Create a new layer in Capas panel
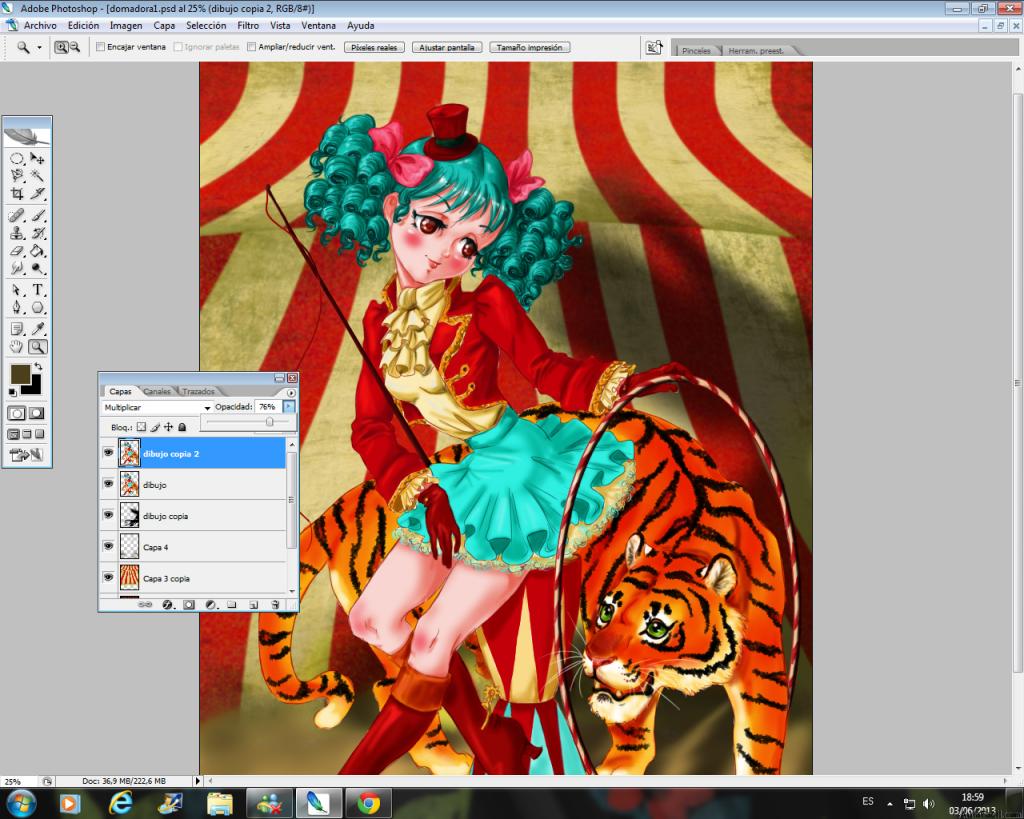This screenshot has width=1024, height=819. click(253, 605)
